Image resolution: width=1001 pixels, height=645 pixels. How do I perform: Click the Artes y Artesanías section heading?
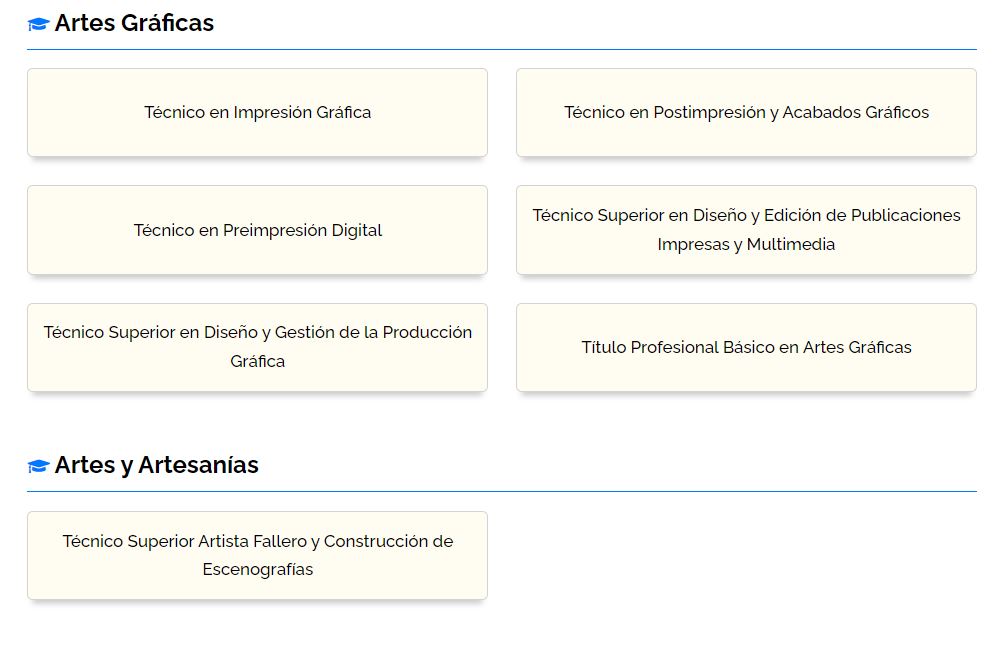(156, 465)
